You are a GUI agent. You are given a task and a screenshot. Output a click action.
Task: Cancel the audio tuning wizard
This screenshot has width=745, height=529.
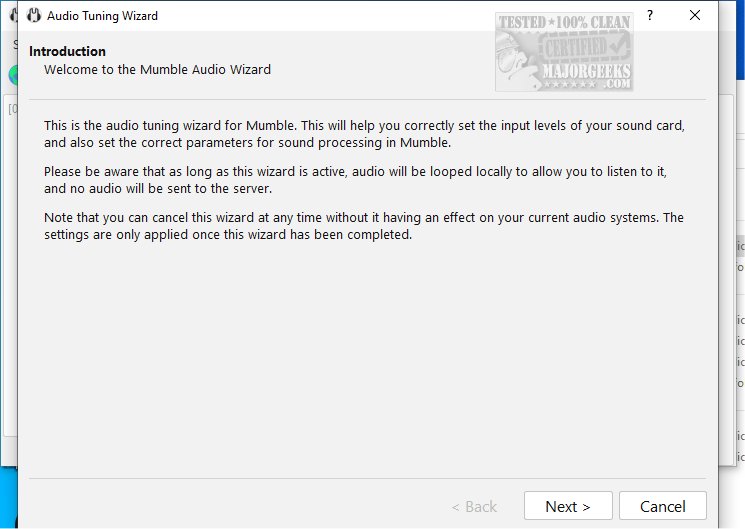(662, 506)
